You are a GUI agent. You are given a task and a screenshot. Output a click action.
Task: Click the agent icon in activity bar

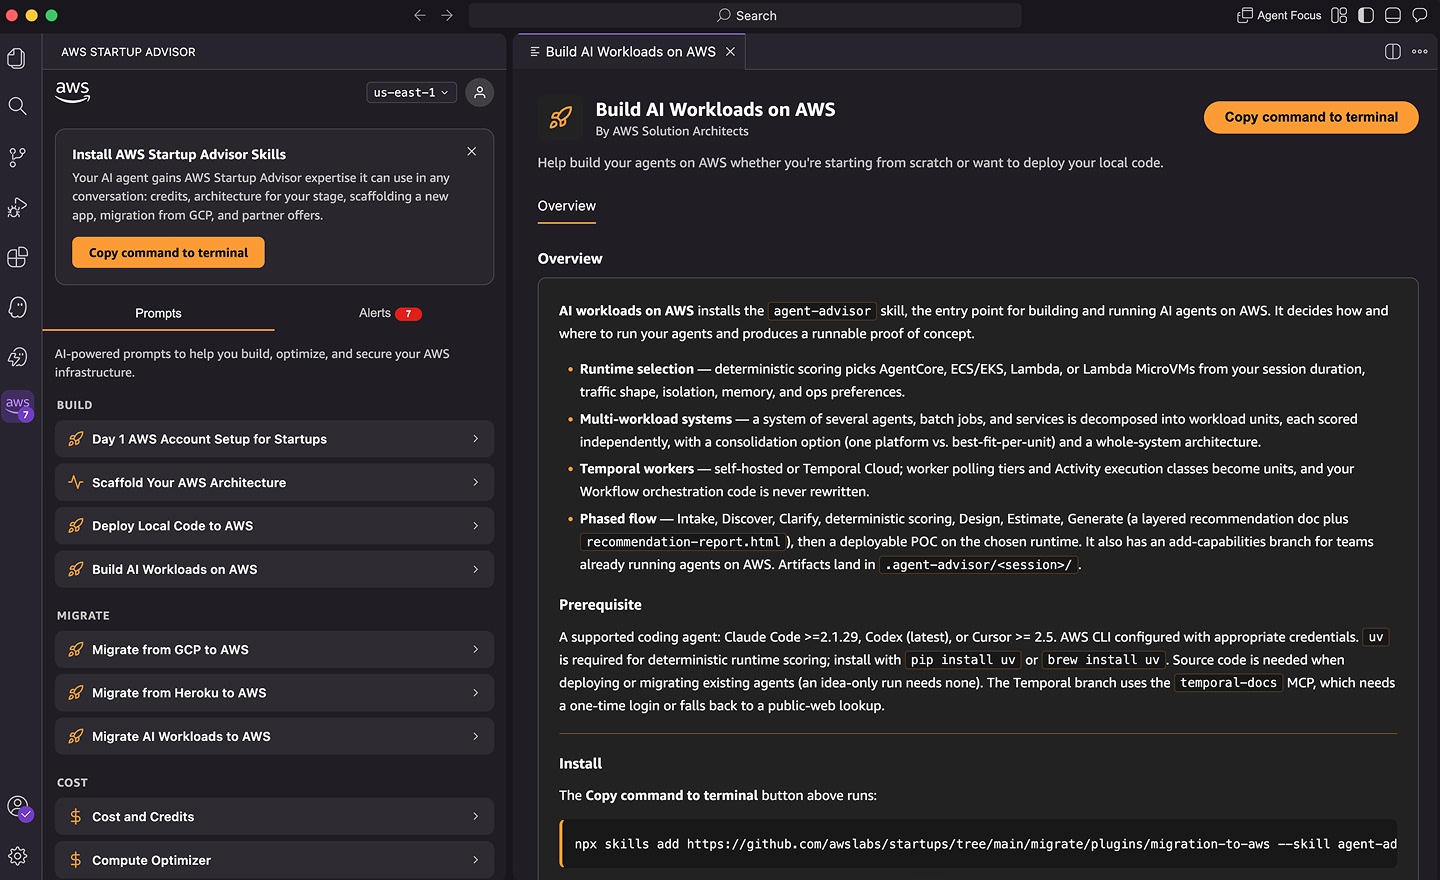click(17, 307)
